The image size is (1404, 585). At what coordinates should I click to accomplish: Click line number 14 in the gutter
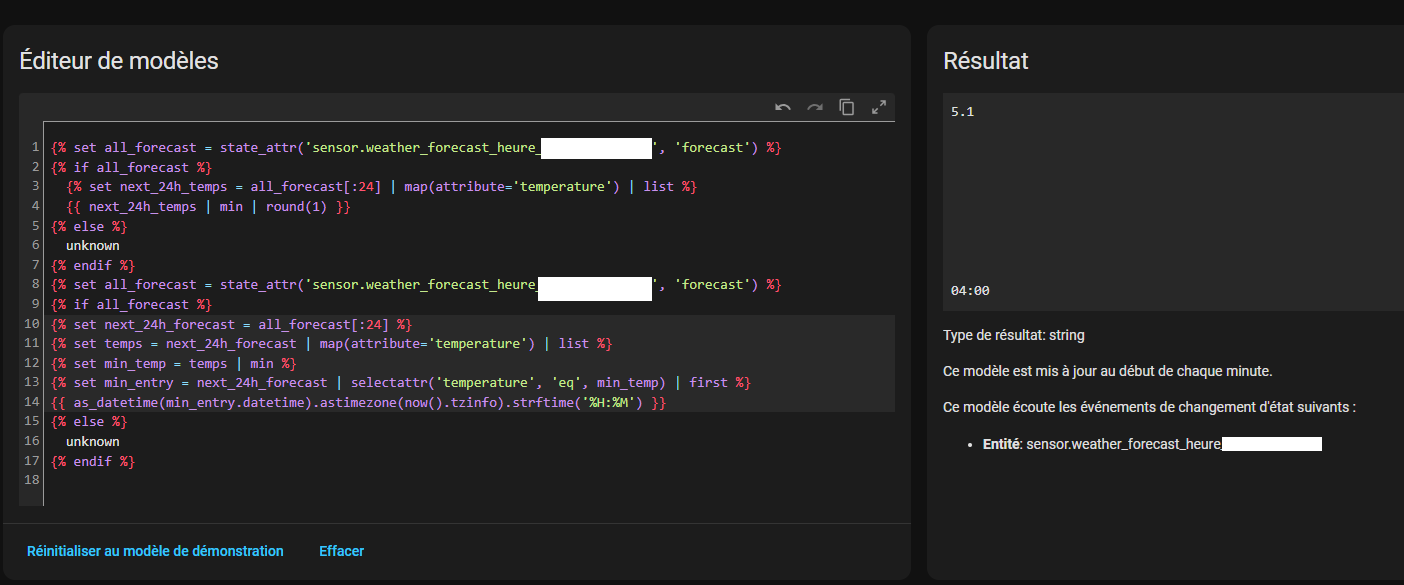[x=31, y=402]
